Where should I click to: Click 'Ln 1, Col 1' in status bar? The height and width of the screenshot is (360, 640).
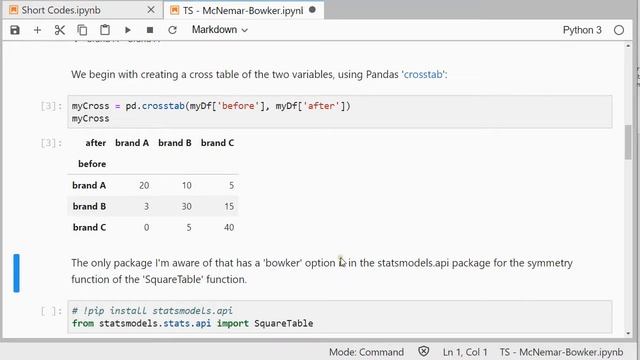[x=465, y=352]
